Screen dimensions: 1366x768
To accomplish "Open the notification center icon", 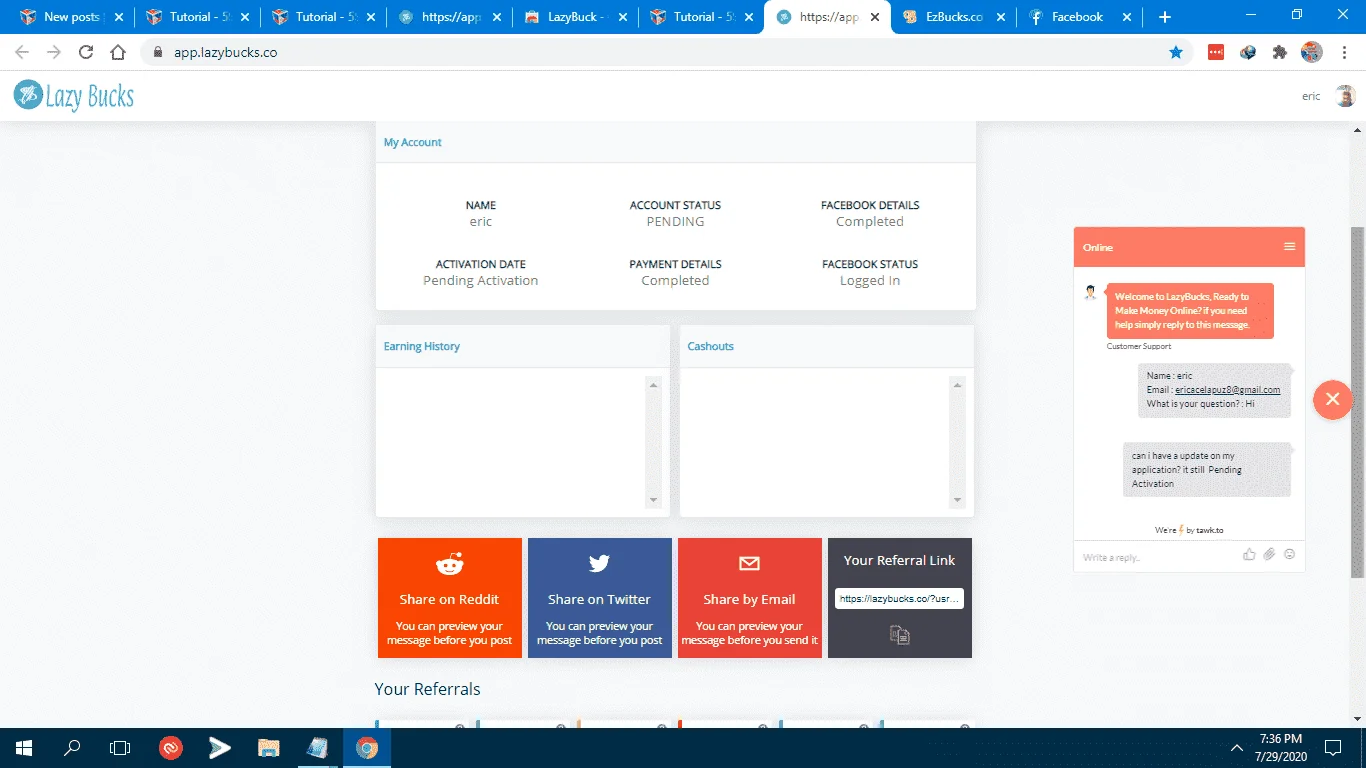I will [x=1333, y=747].
